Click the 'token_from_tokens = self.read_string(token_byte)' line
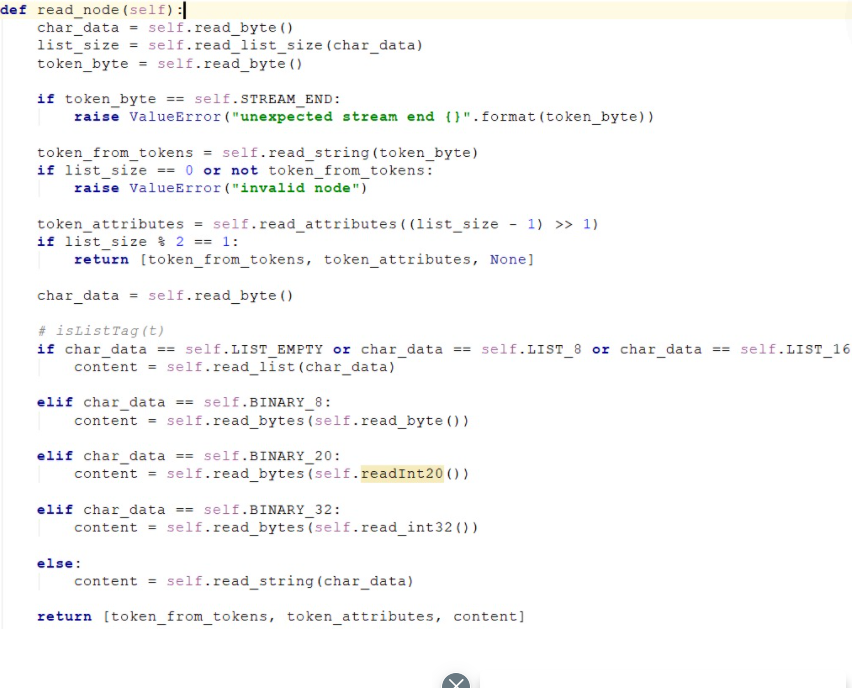 click(x=258, y=153)
